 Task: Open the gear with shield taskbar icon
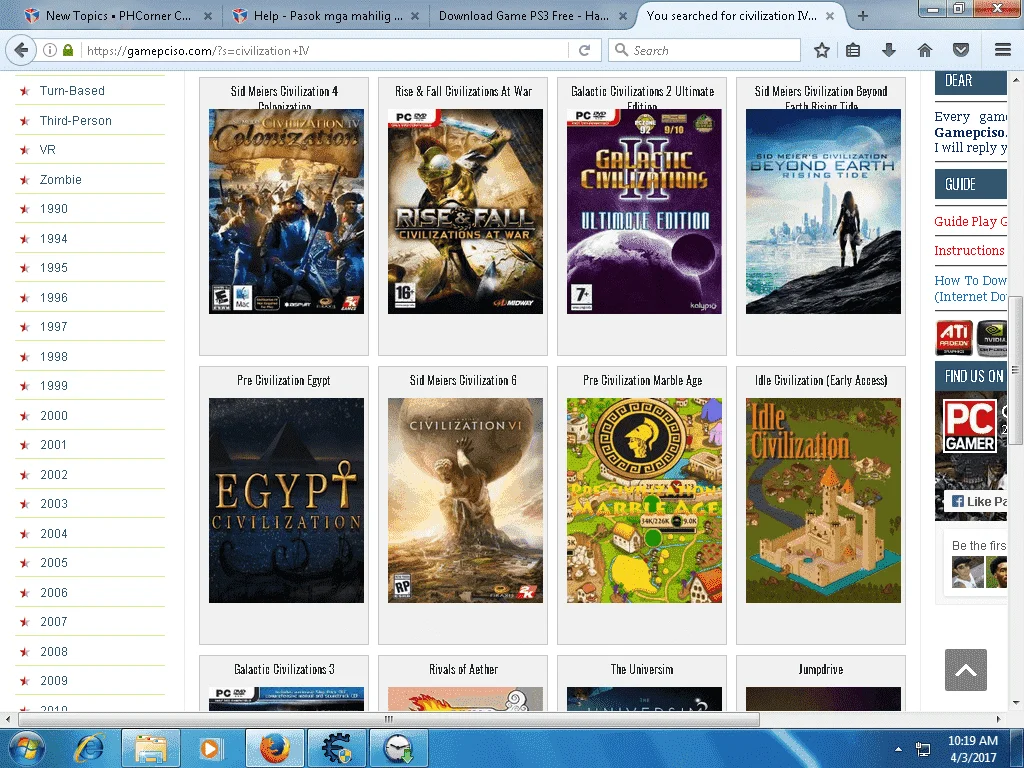click(x=336, y=748)
